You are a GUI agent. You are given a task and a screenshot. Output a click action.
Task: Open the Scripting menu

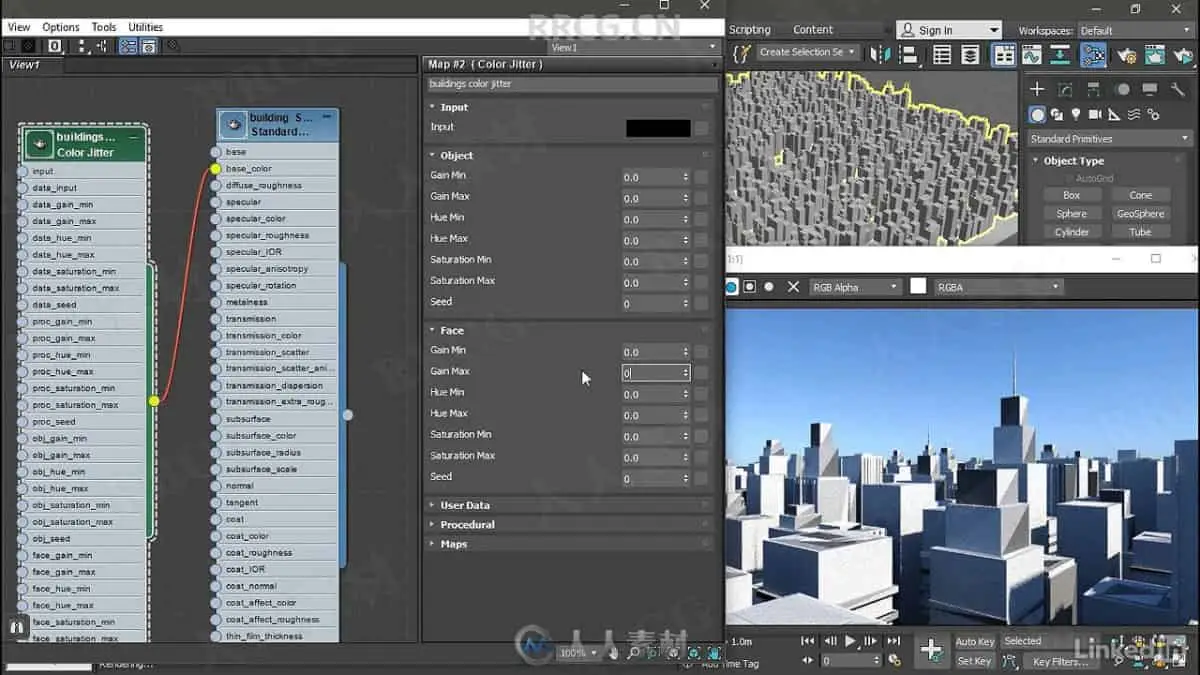(749, 30)
